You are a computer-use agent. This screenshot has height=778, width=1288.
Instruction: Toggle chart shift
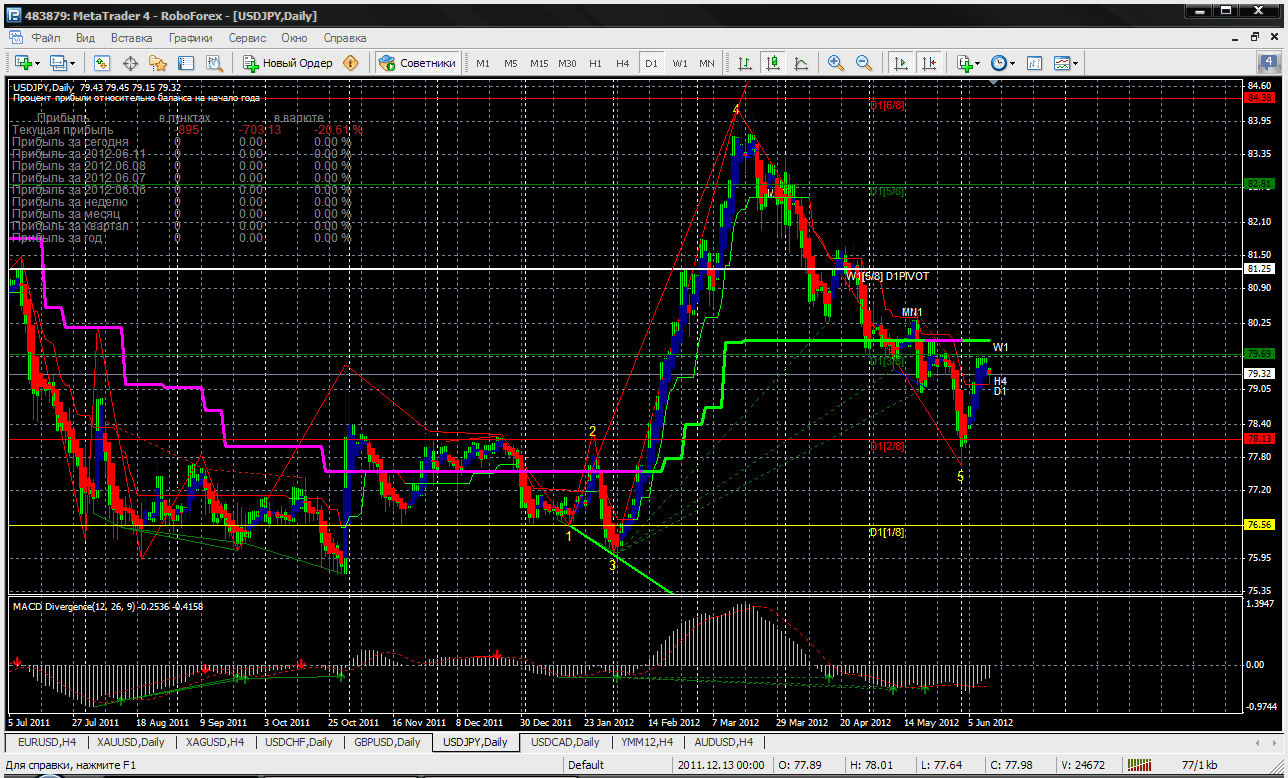pos(929,63)
